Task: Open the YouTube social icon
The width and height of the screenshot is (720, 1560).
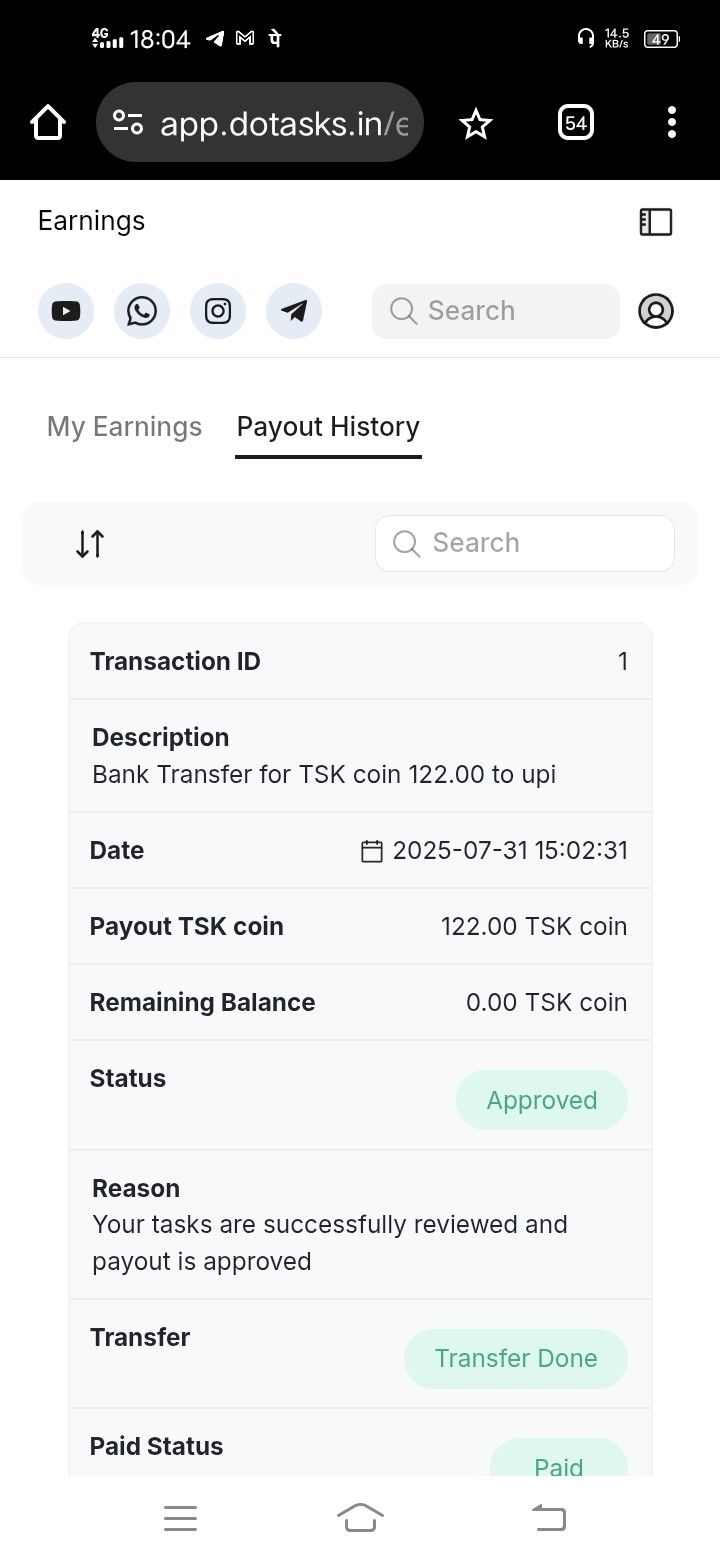Action: pyautogui.click(x=66, y=311)
